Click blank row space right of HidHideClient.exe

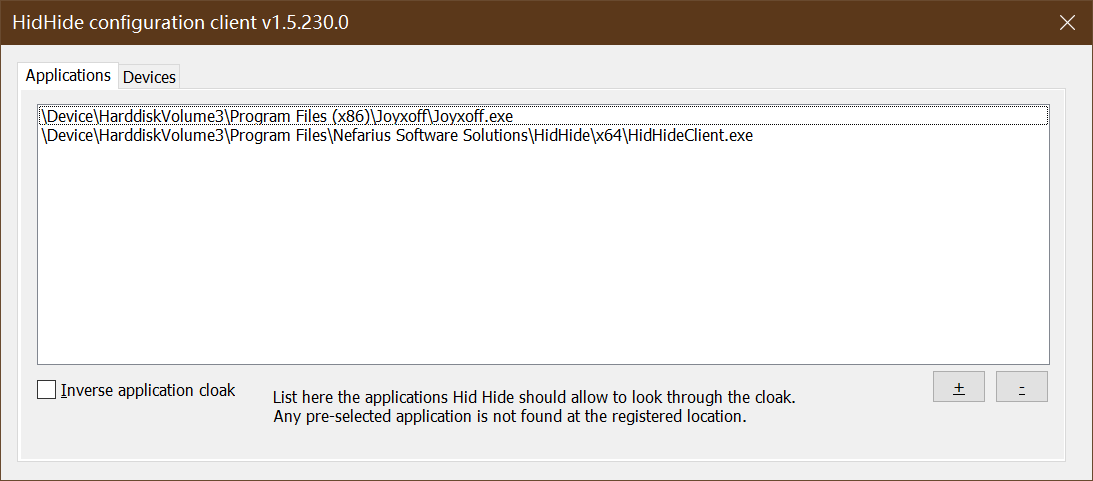tap(900, 135)
